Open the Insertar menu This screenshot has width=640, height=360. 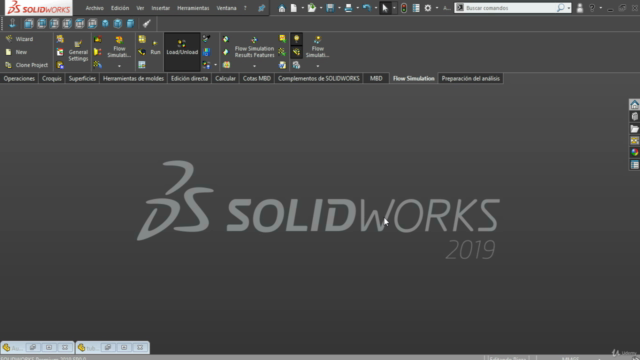click(x=160, y=8)
